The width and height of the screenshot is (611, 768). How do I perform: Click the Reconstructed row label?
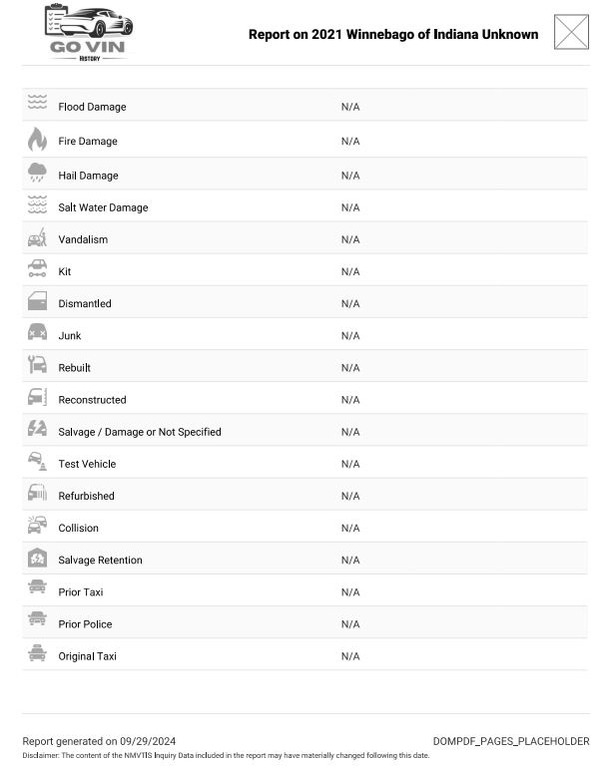coord(92,400)
